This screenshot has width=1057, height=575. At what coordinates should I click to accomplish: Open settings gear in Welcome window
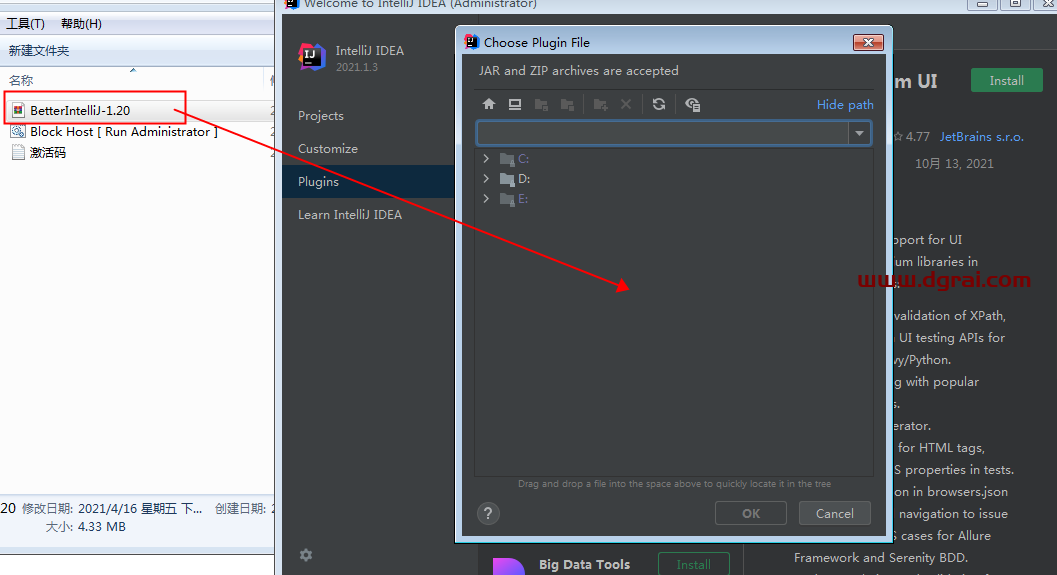[x=306, y=555]
